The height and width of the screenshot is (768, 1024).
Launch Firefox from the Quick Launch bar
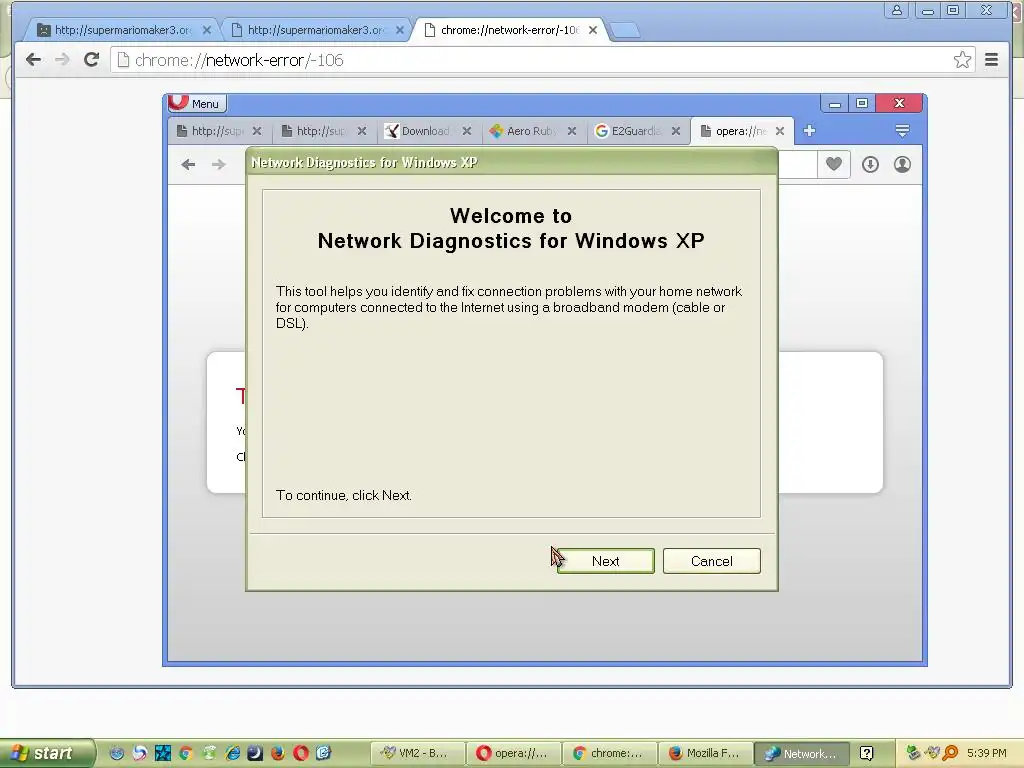pos(278,753)
